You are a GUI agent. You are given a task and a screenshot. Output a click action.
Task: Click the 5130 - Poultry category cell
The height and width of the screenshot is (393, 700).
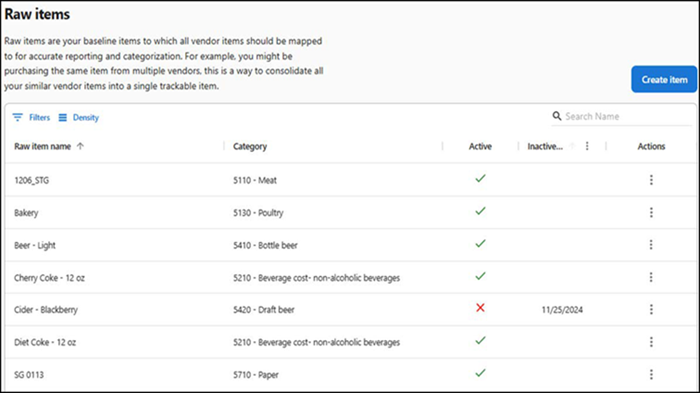(258, 213)
